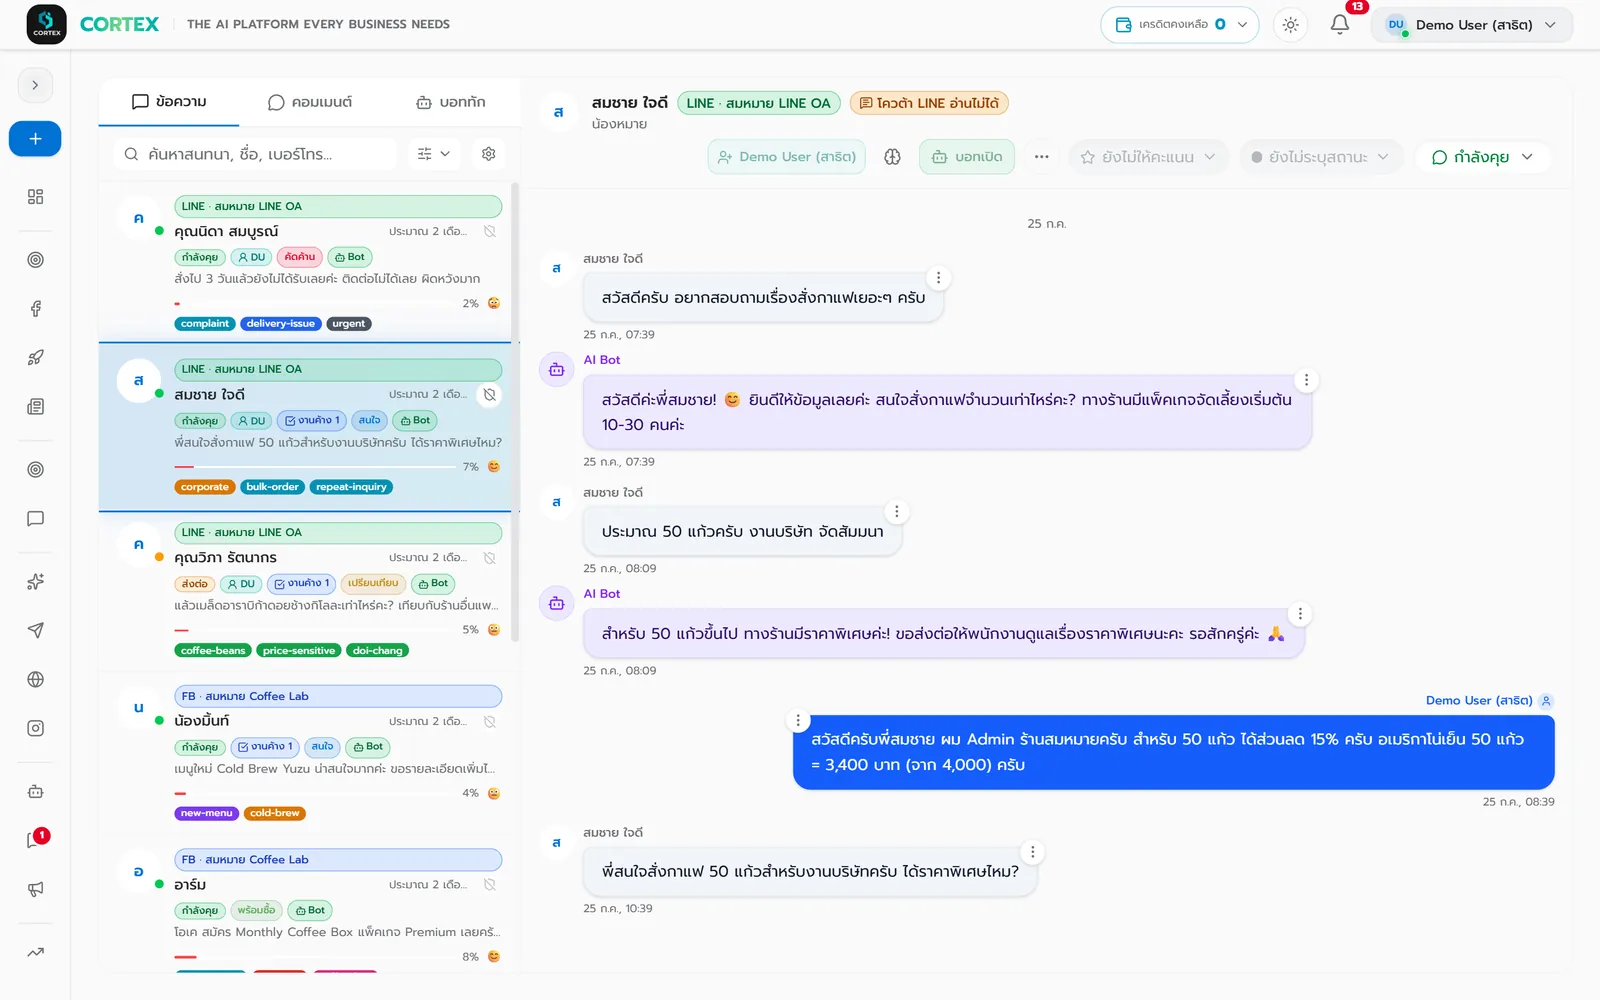The width and height of the screenshot is (1600, 1000).
Task: Open the sparkle AI icon in the sidebar
Action: coord(35,582)
